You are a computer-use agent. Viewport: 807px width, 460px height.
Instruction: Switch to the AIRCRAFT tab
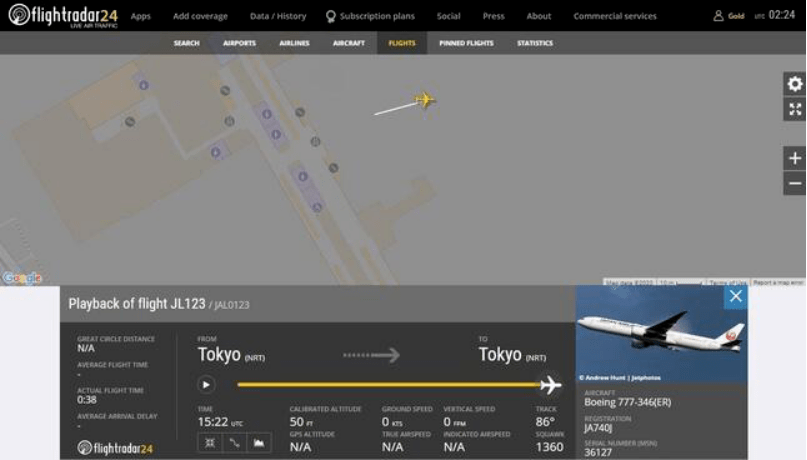348,43
